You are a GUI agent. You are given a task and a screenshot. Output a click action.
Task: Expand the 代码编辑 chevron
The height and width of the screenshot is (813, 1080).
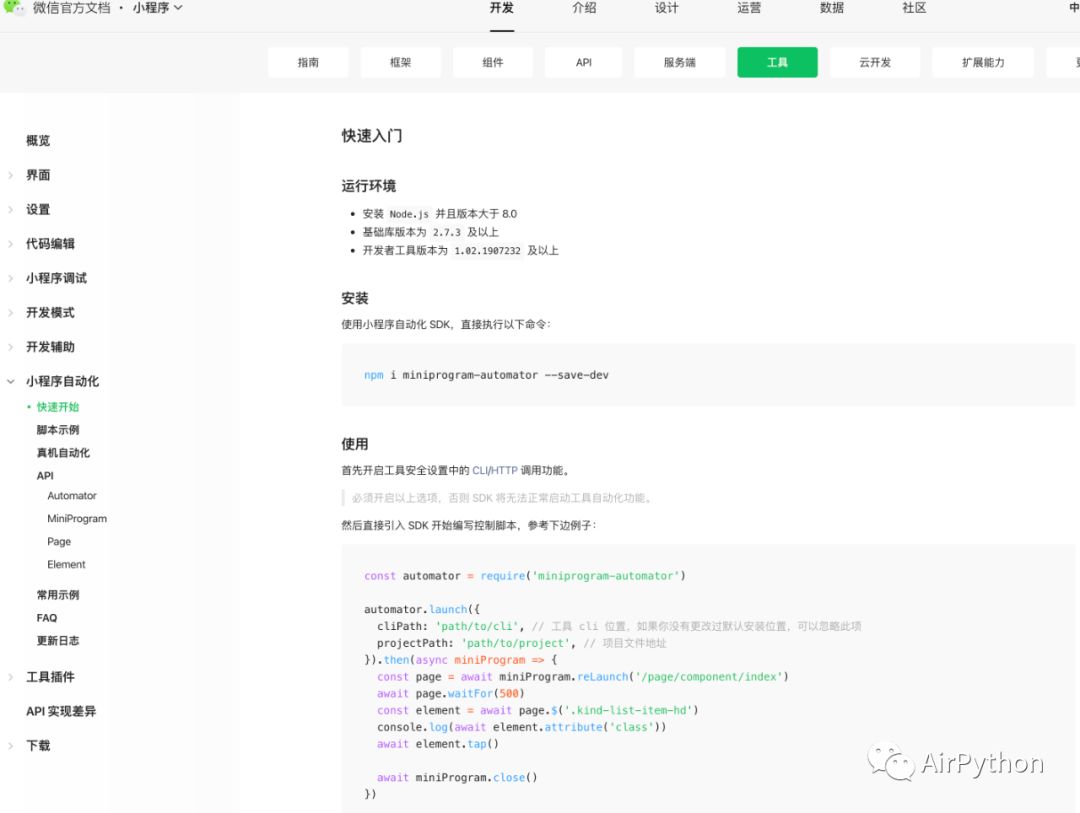[10, 244]
